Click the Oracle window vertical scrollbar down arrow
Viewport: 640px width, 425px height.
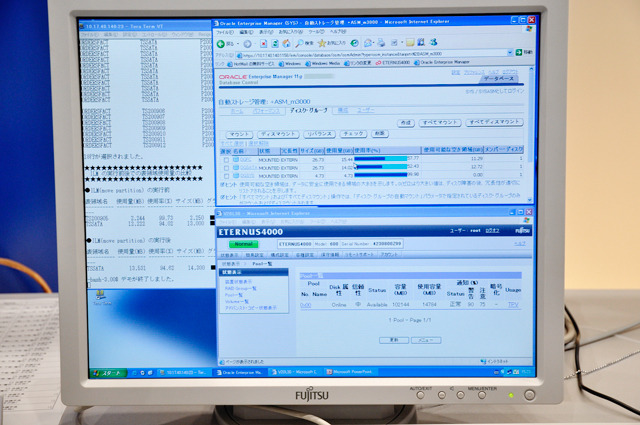pyautogui.click(x=530, y=200)
